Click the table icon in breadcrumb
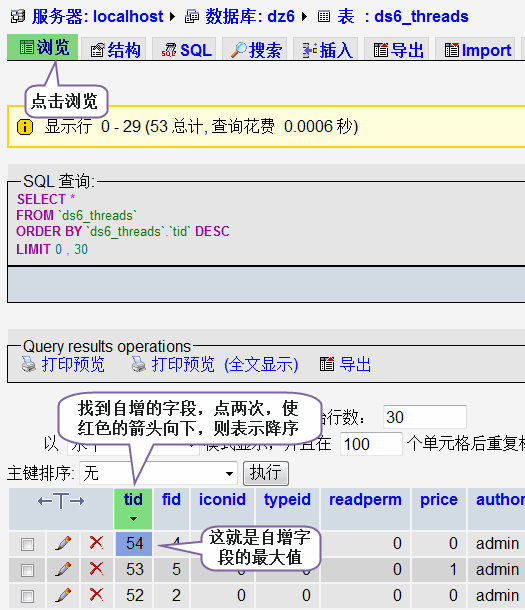525x610 pixels. click(324, 17)
